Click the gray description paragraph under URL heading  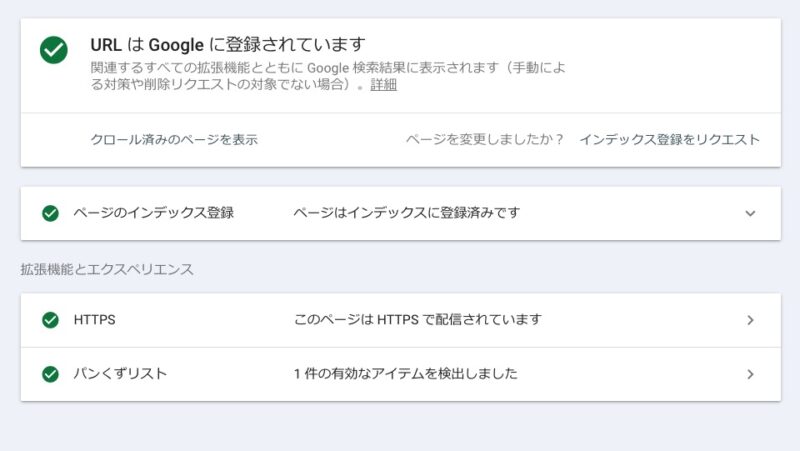(328, 76)
